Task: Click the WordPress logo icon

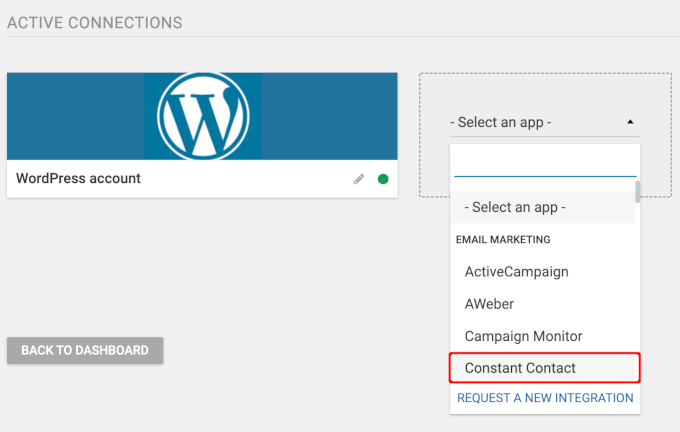Action: pyautogui.click(x=203, y=116)
